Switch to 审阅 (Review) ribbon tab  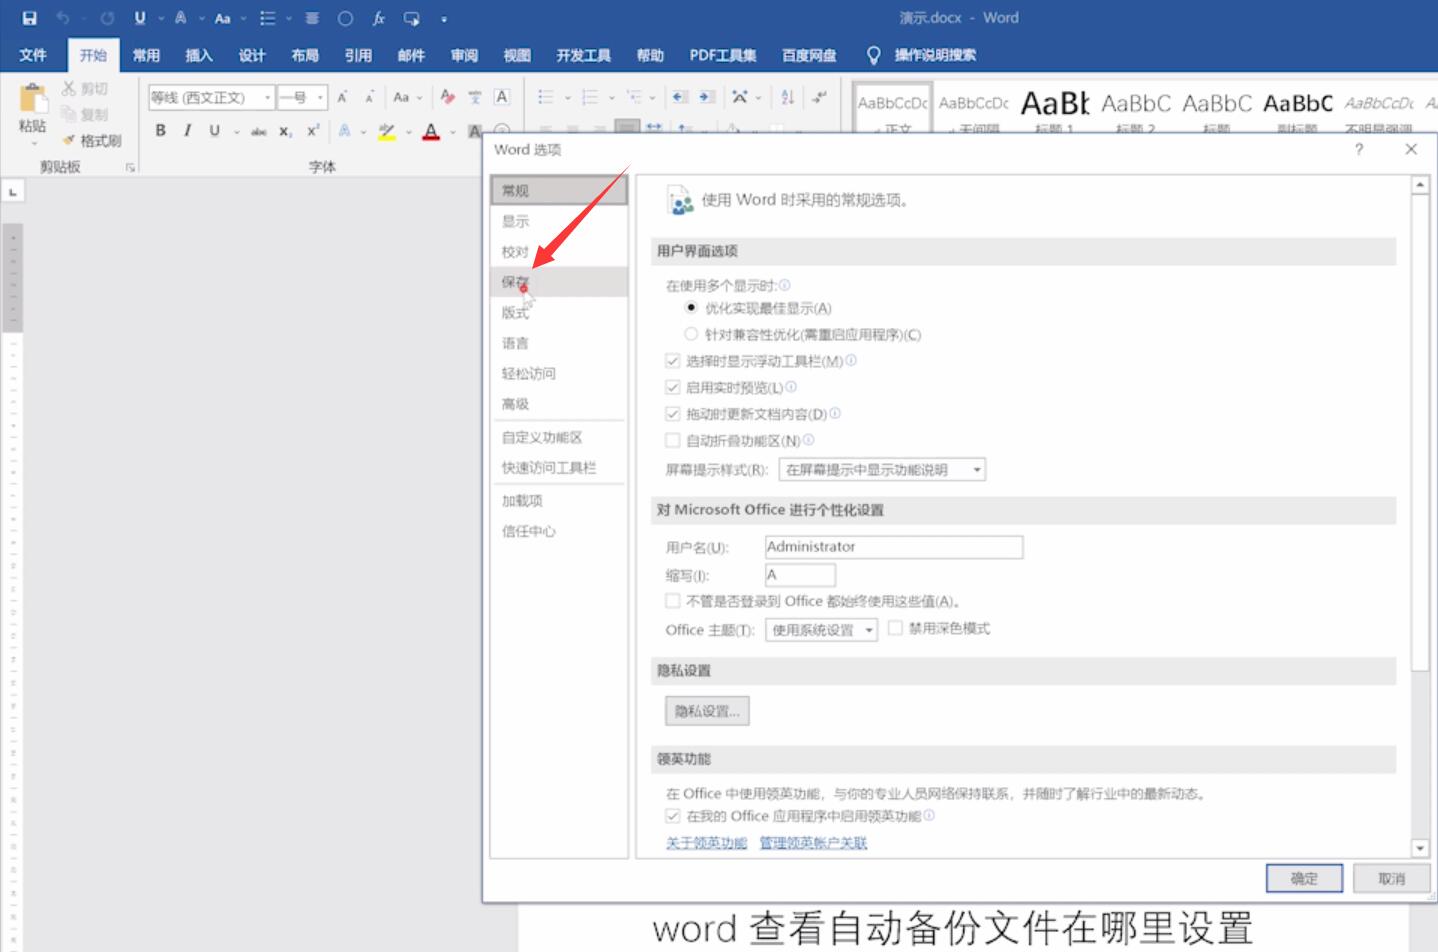[x=464, y=55]
